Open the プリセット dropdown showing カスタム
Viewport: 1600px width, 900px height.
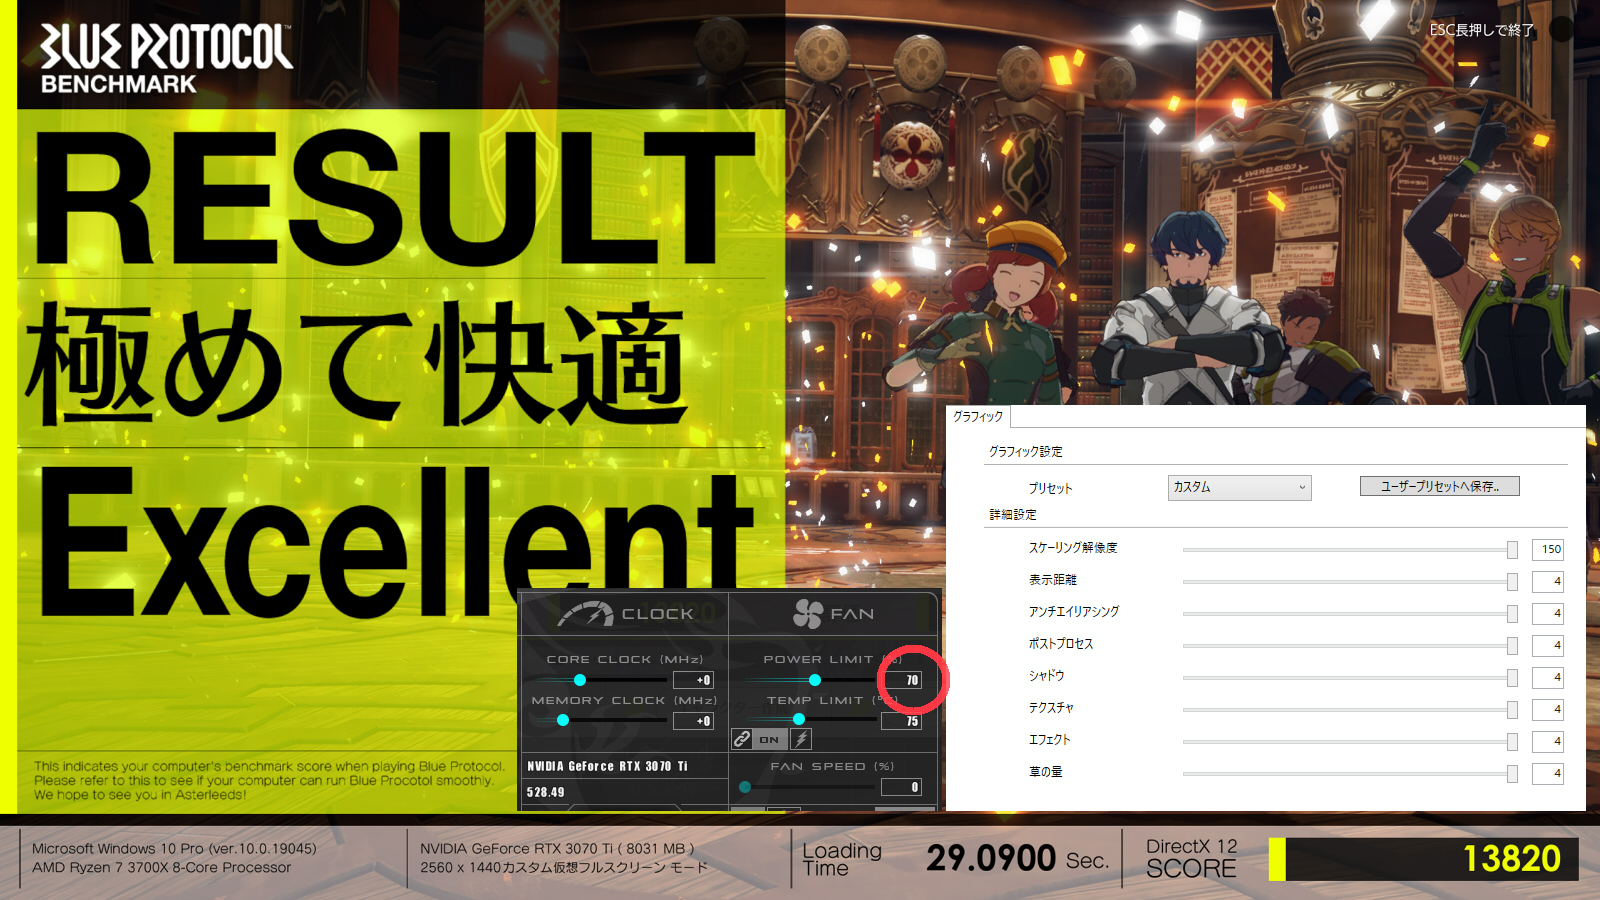tap(1239, 487)
